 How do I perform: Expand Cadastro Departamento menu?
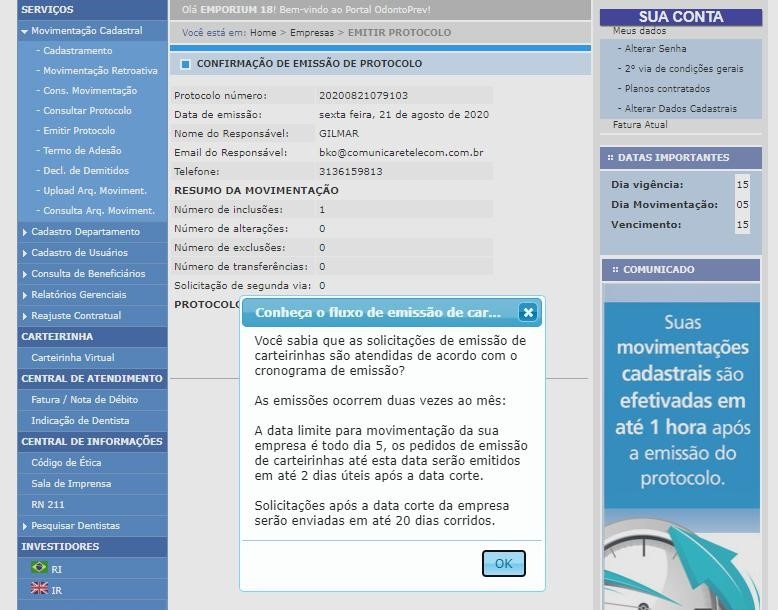[x=24, y=232]
